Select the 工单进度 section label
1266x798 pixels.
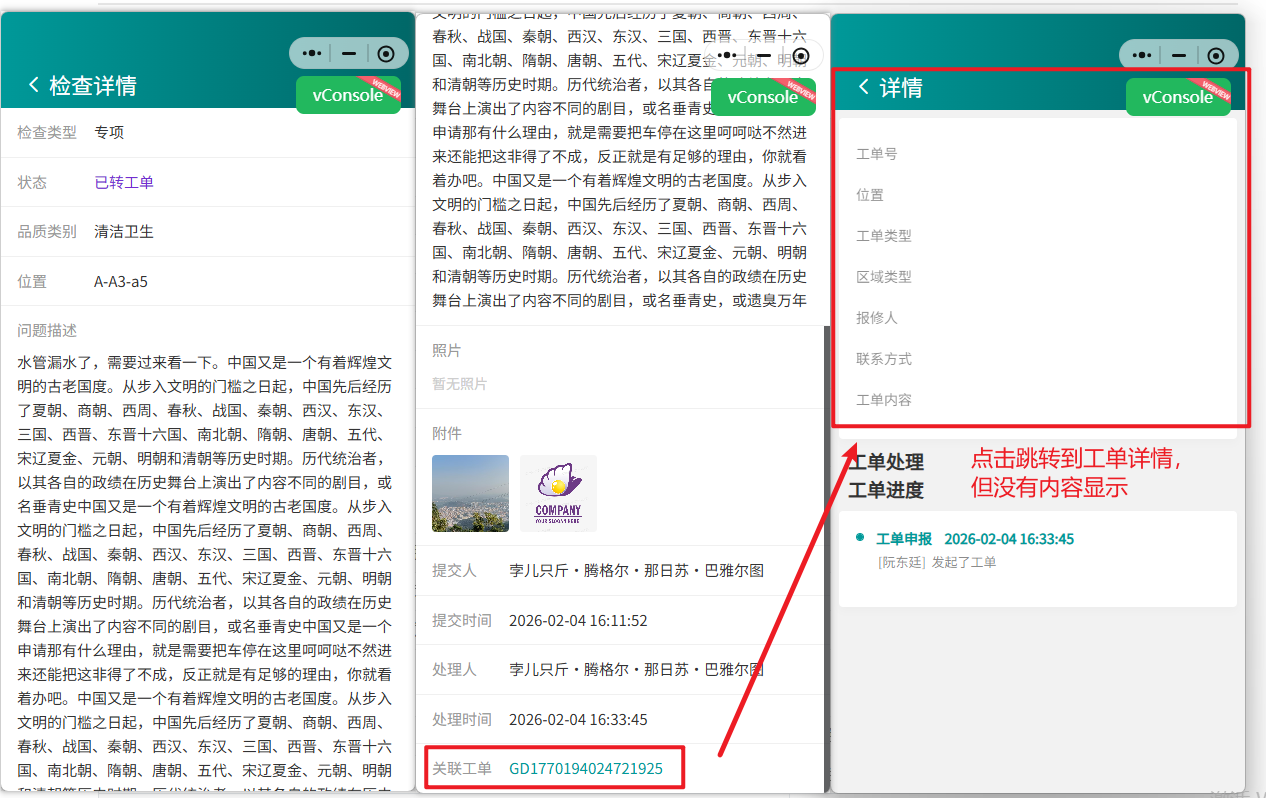pyautogui.click(x=889, y=489)
